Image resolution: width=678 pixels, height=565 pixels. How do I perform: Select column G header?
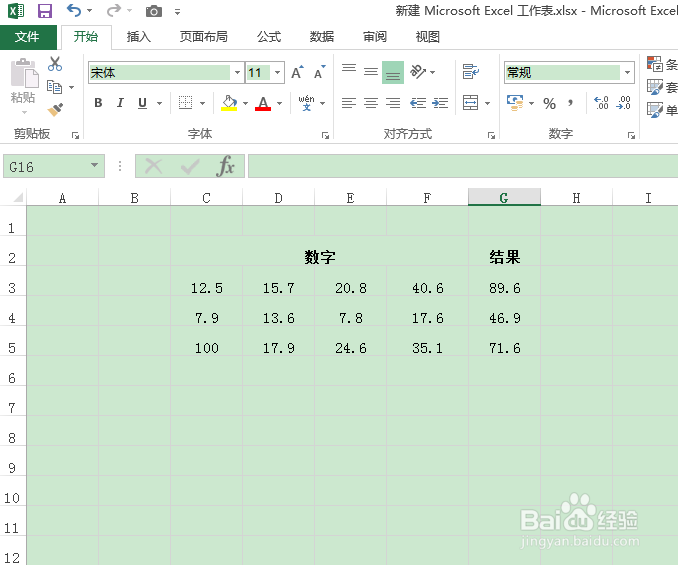tap(504, 198)
